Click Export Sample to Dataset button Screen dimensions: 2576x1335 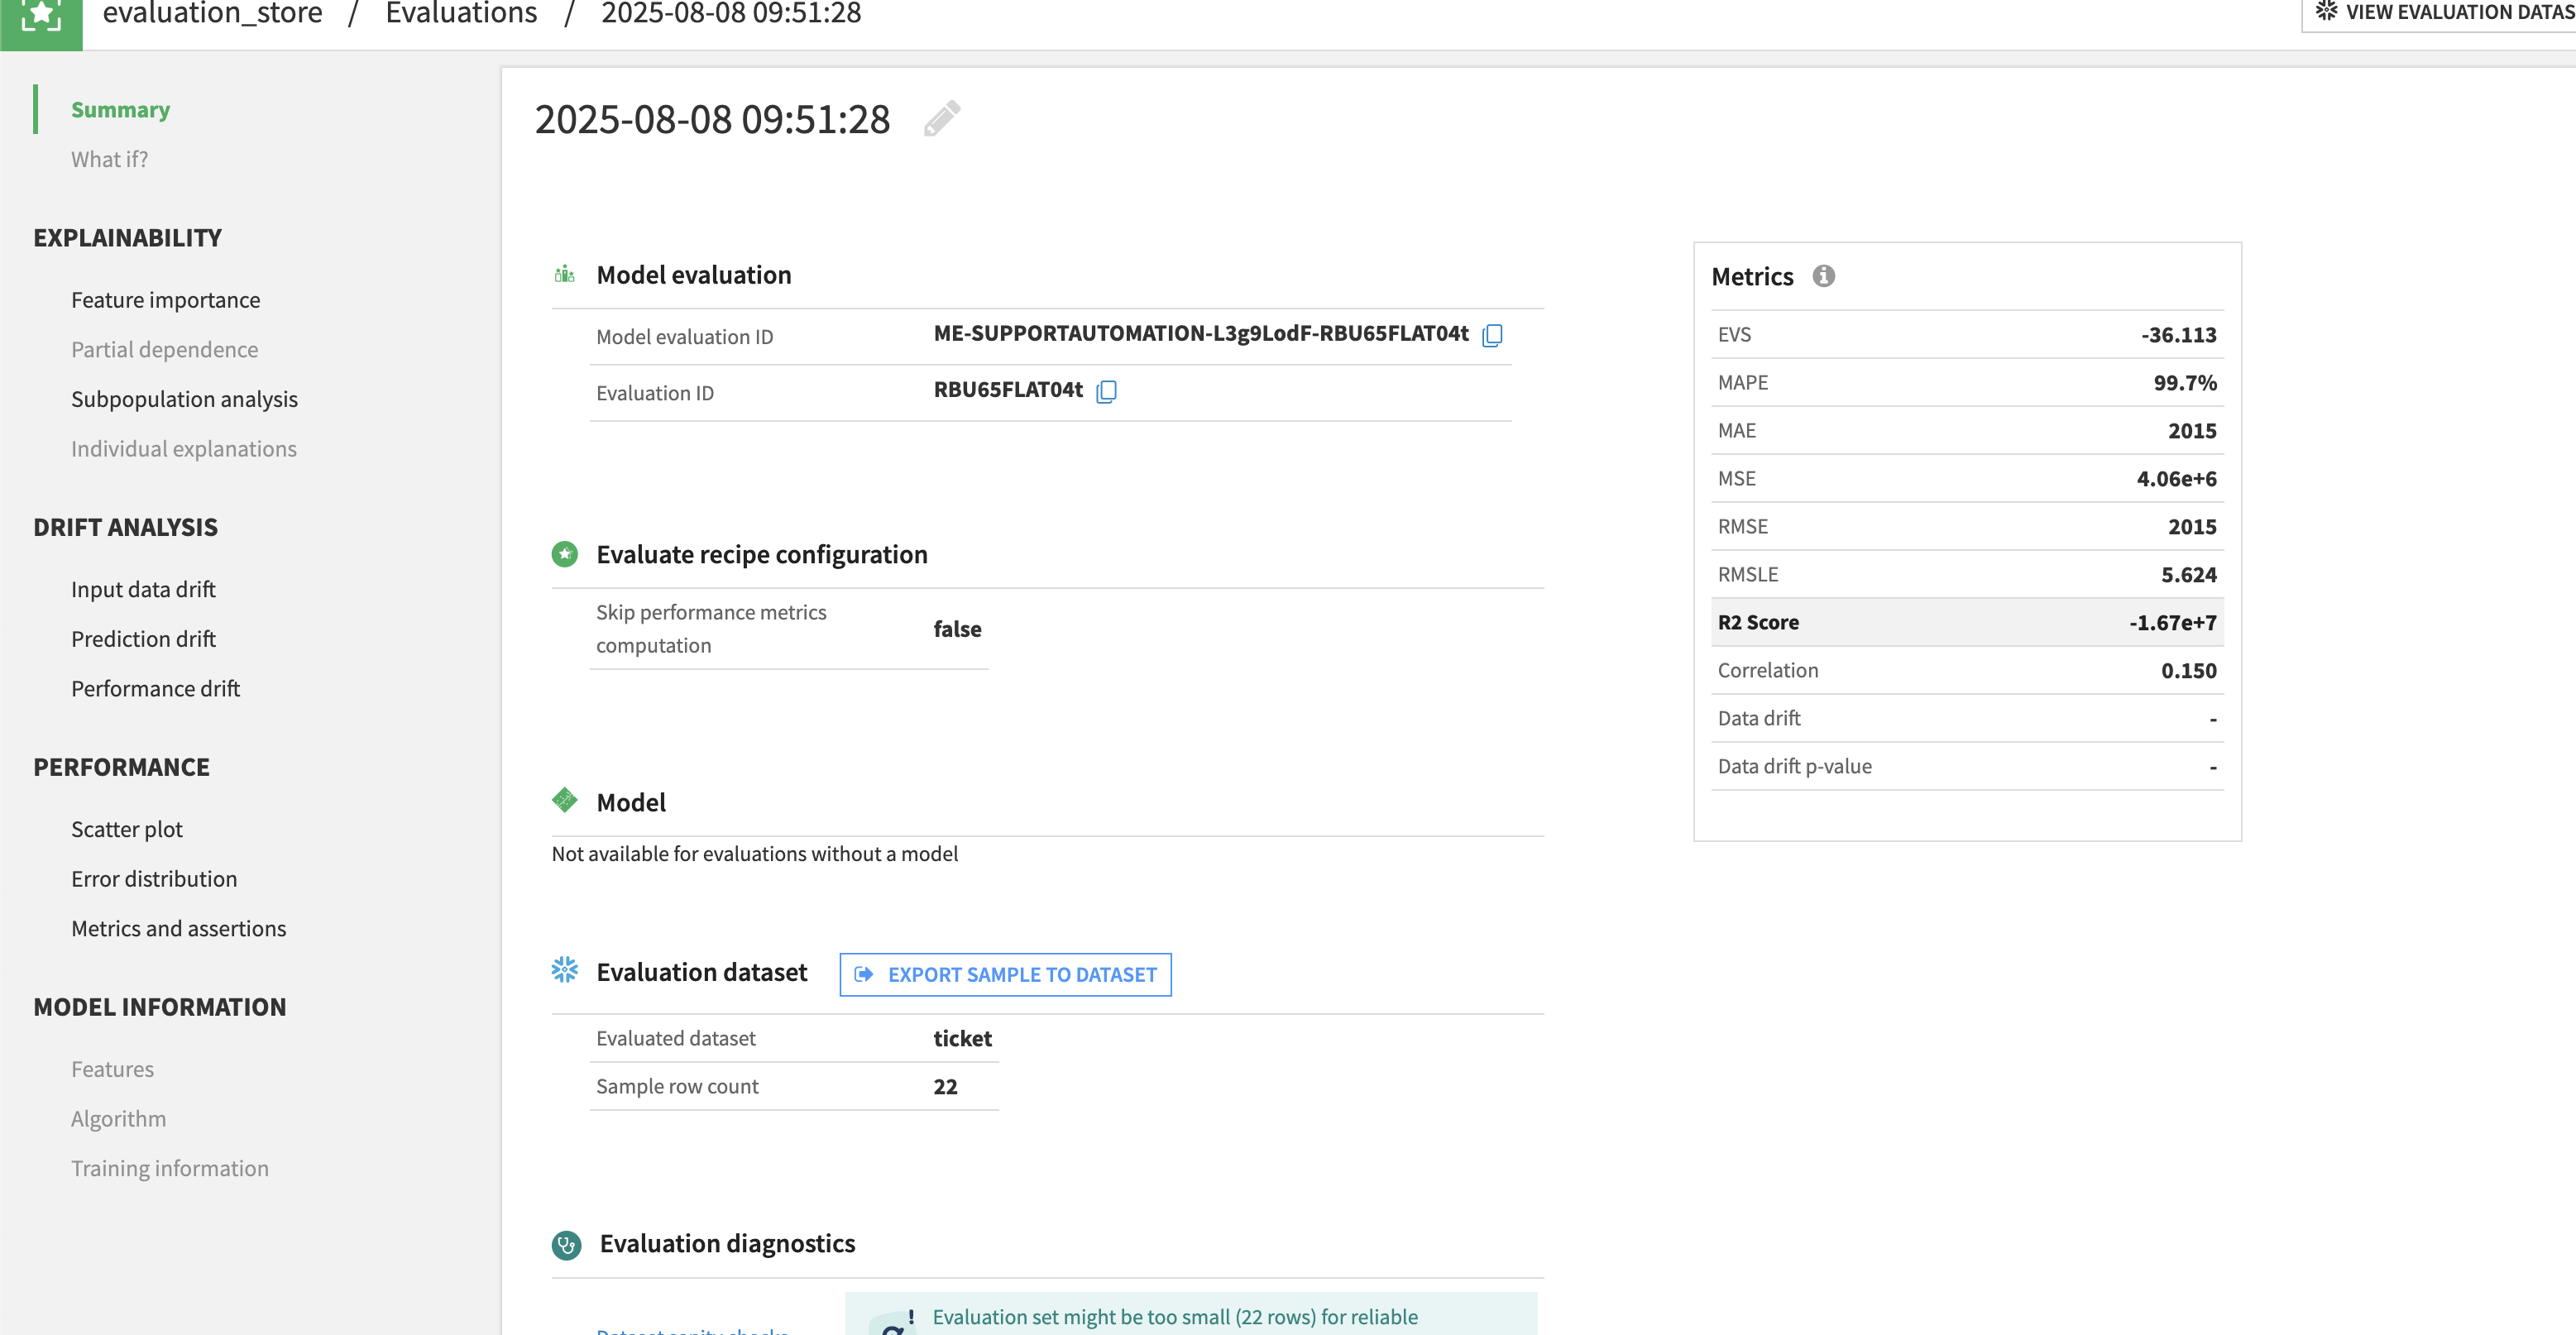pos(1005,974)
